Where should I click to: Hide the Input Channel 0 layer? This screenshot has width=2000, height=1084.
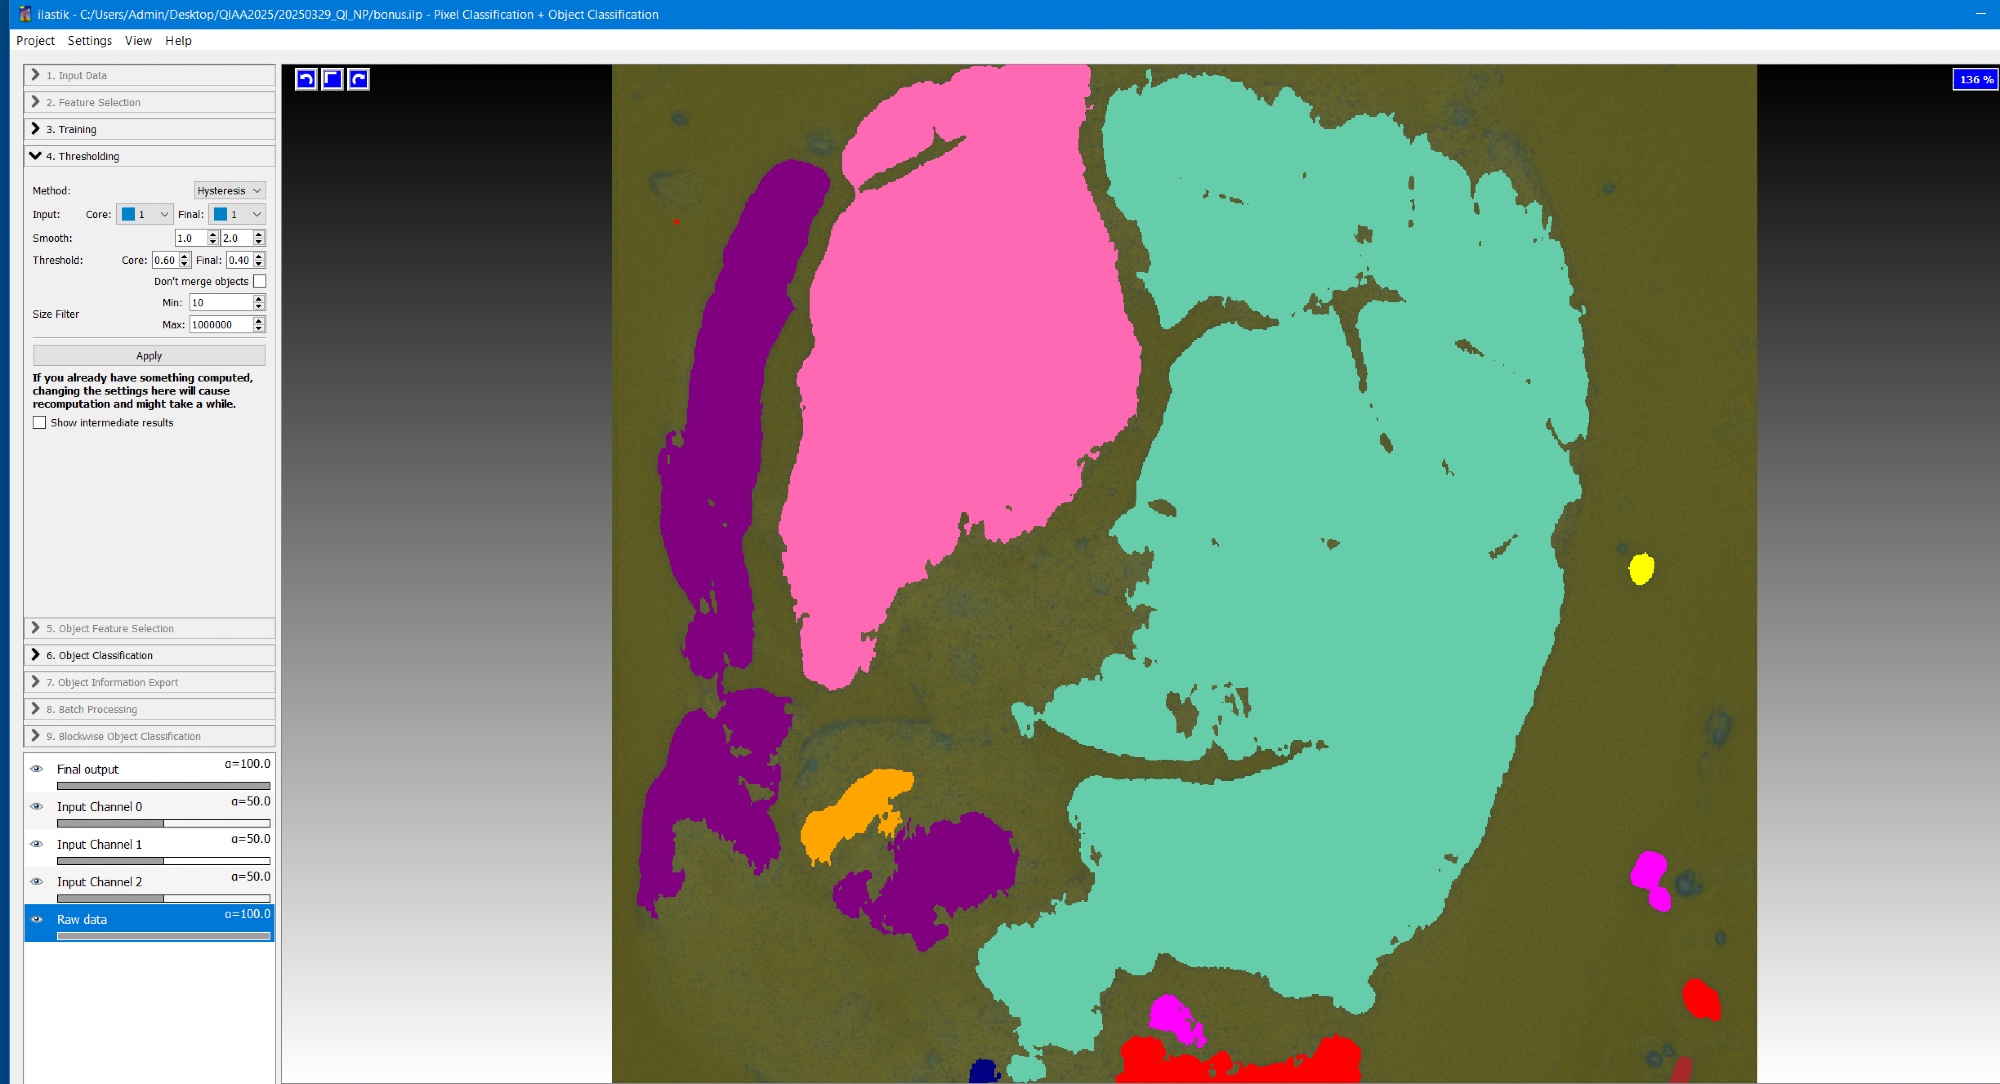point(37,806)
